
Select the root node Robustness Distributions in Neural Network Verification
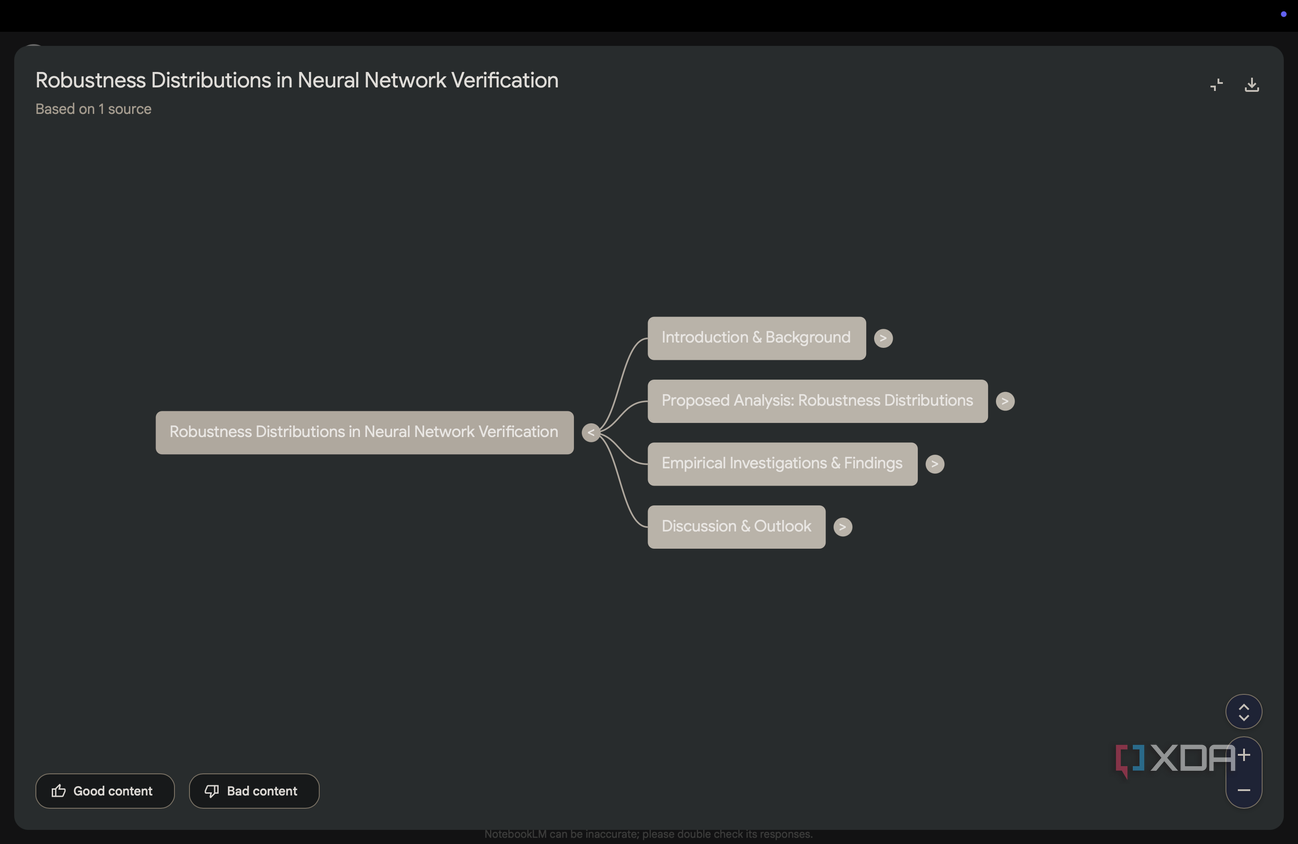(x=365, y=433)
